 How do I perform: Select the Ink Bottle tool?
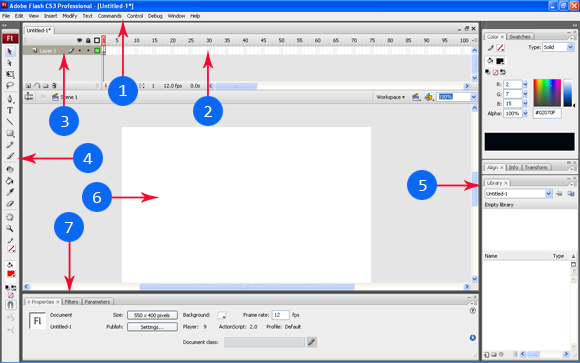click(10, 169)
